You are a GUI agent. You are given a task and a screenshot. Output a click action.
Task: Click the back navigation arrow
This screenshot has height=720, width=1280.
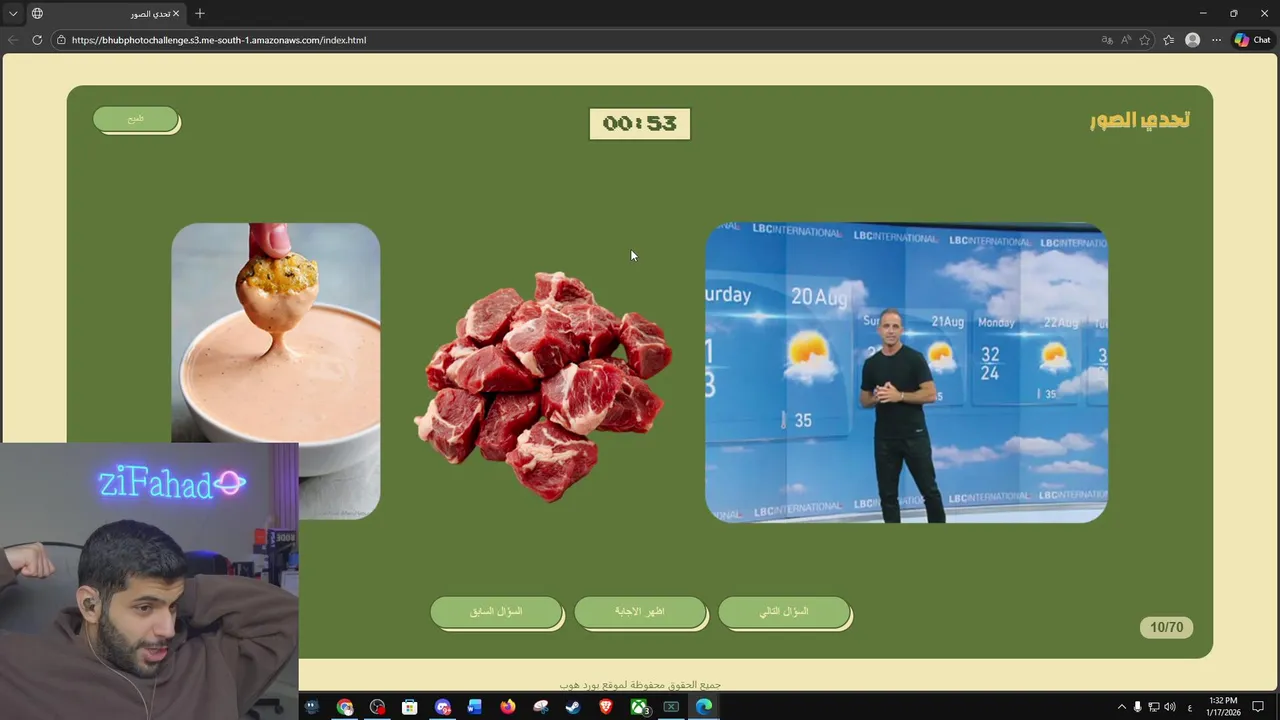tap(13, 40)
